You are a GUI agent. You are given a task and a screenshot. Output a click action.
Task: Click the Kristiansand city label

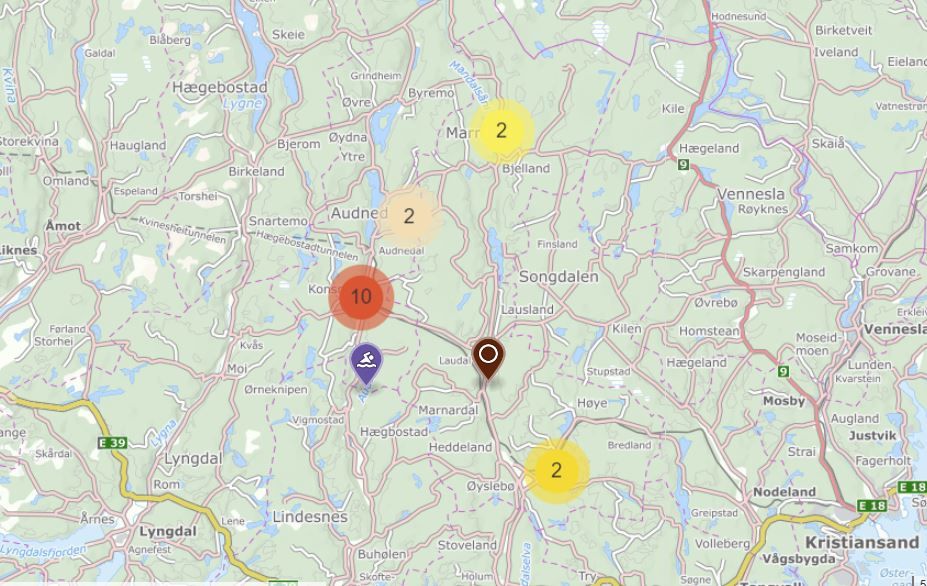click(x=862, y=542)
